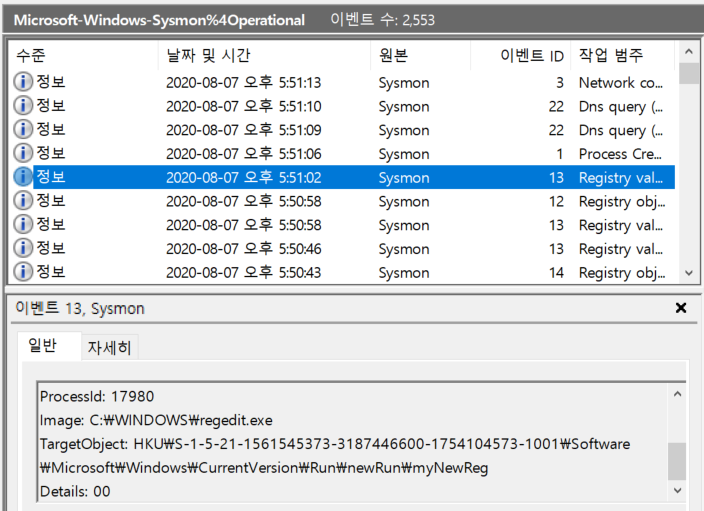Click info icon of 5:51:10 Dns query event
704x511 pixels.
pos(22,106)
